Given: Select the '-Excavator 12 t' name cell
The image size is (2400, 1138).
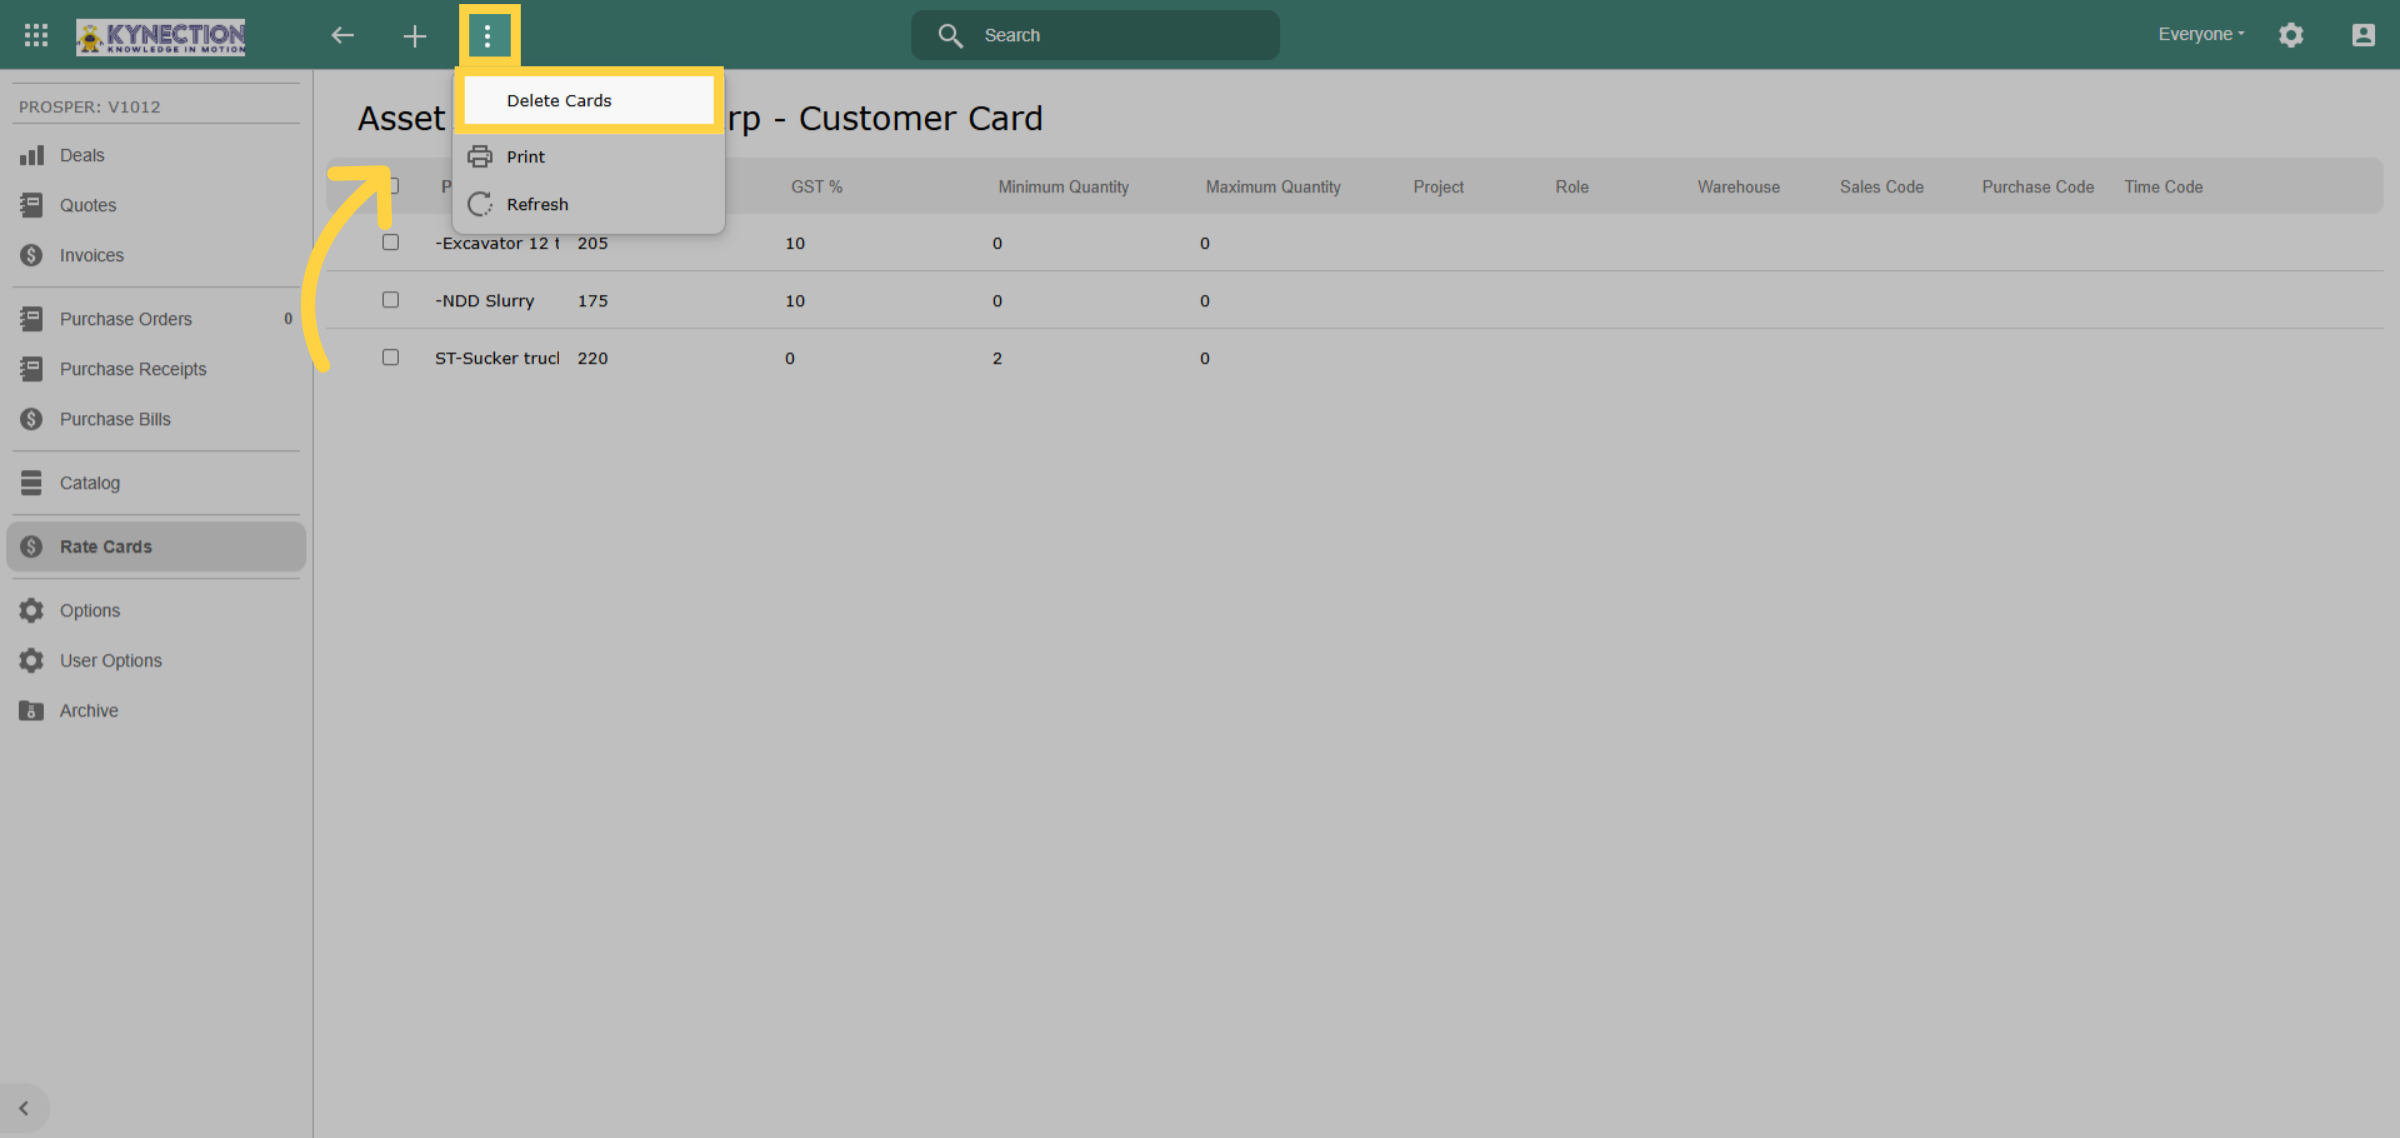Looking at the screenshot, I should (497, 243).
